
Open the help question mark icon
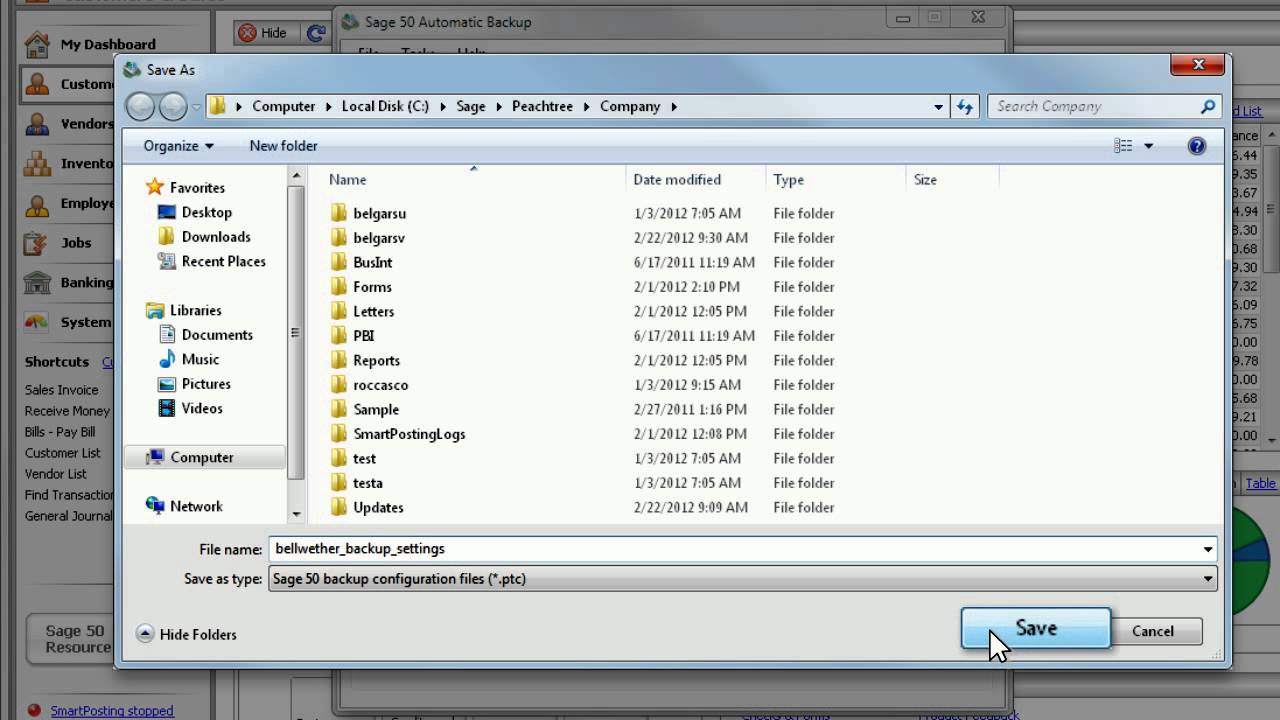pos(1197,146)
